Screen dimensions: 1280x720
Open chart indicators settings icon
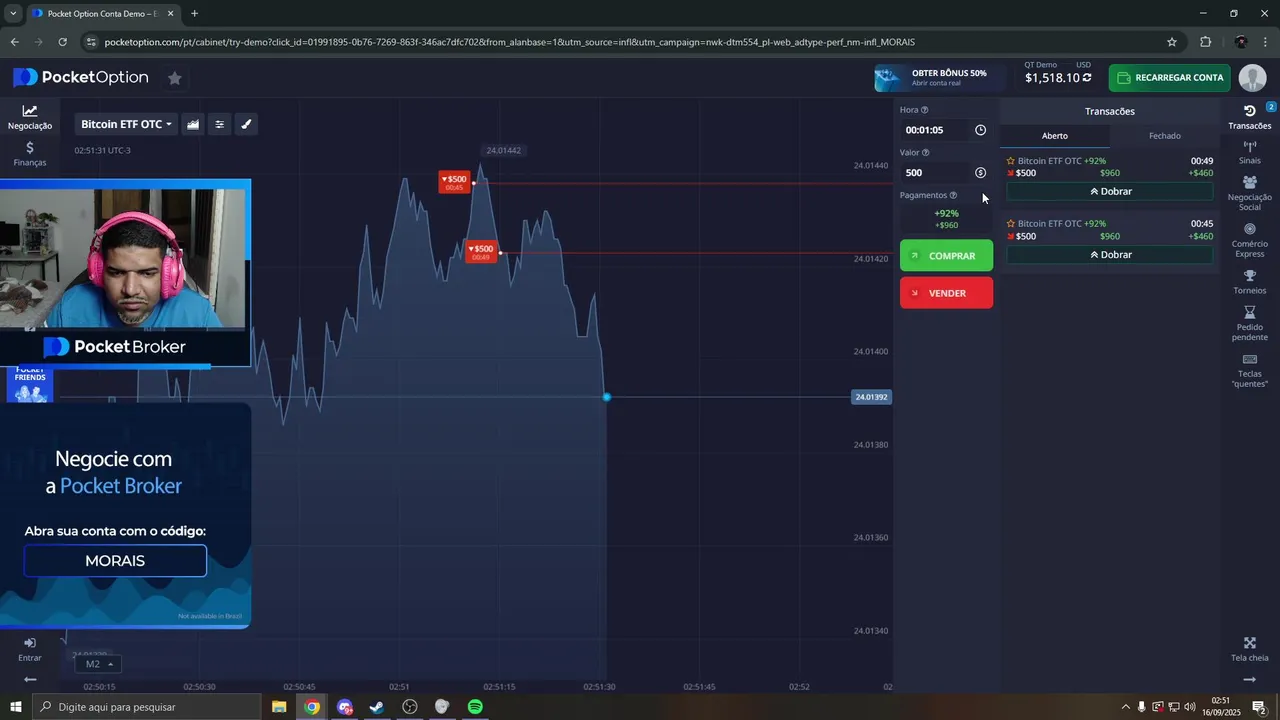220,124
